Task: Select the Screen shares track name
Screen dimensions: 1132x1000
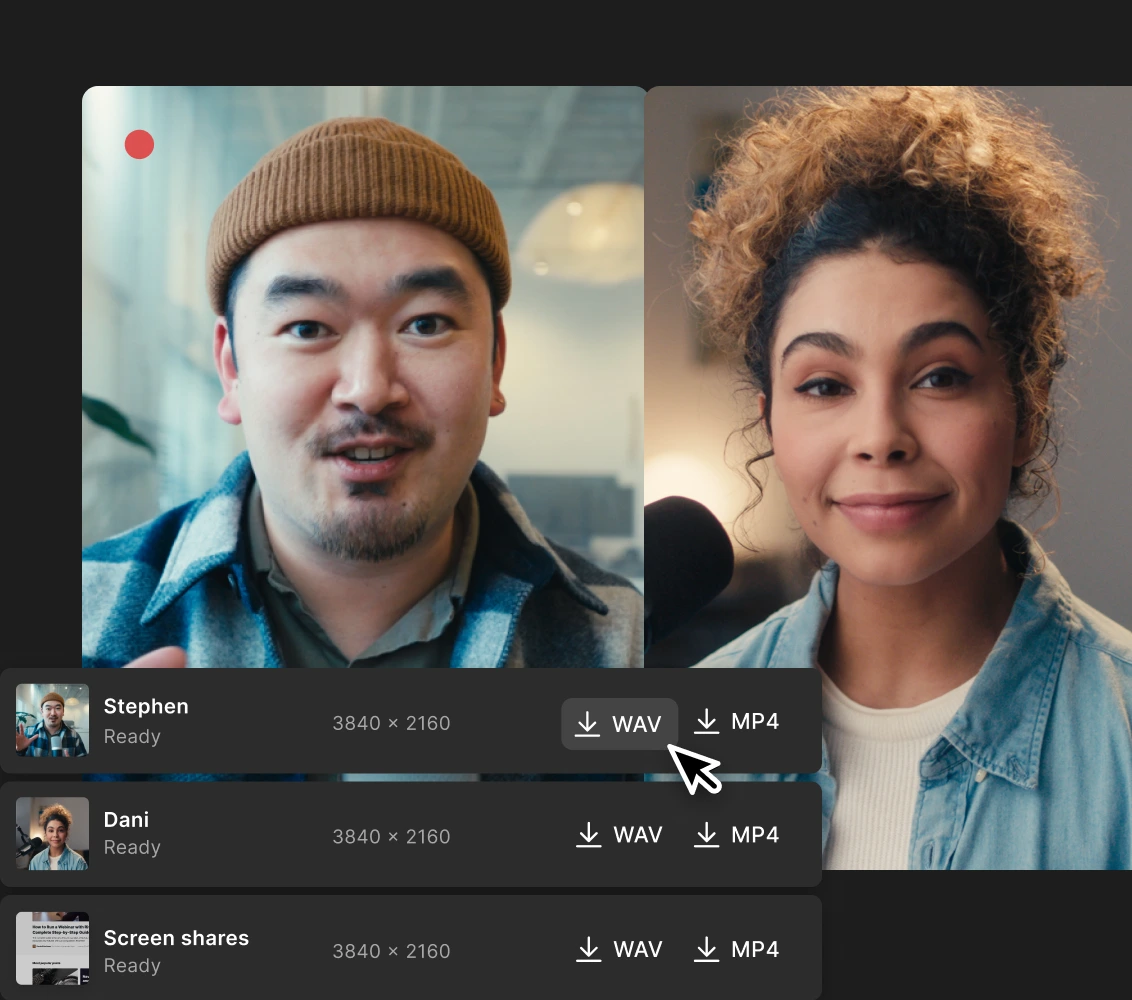Action: click(176, 938)
